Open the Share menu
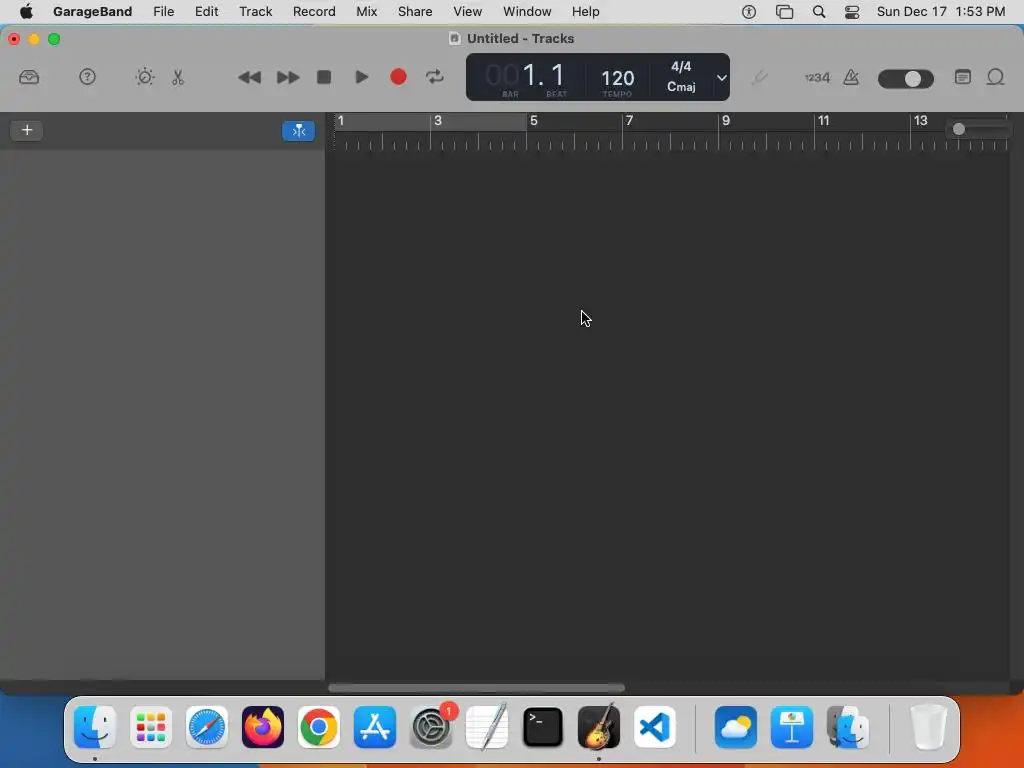Image resolution: width=1024 pixels, height=768 pixels. (x=415, y=12)
